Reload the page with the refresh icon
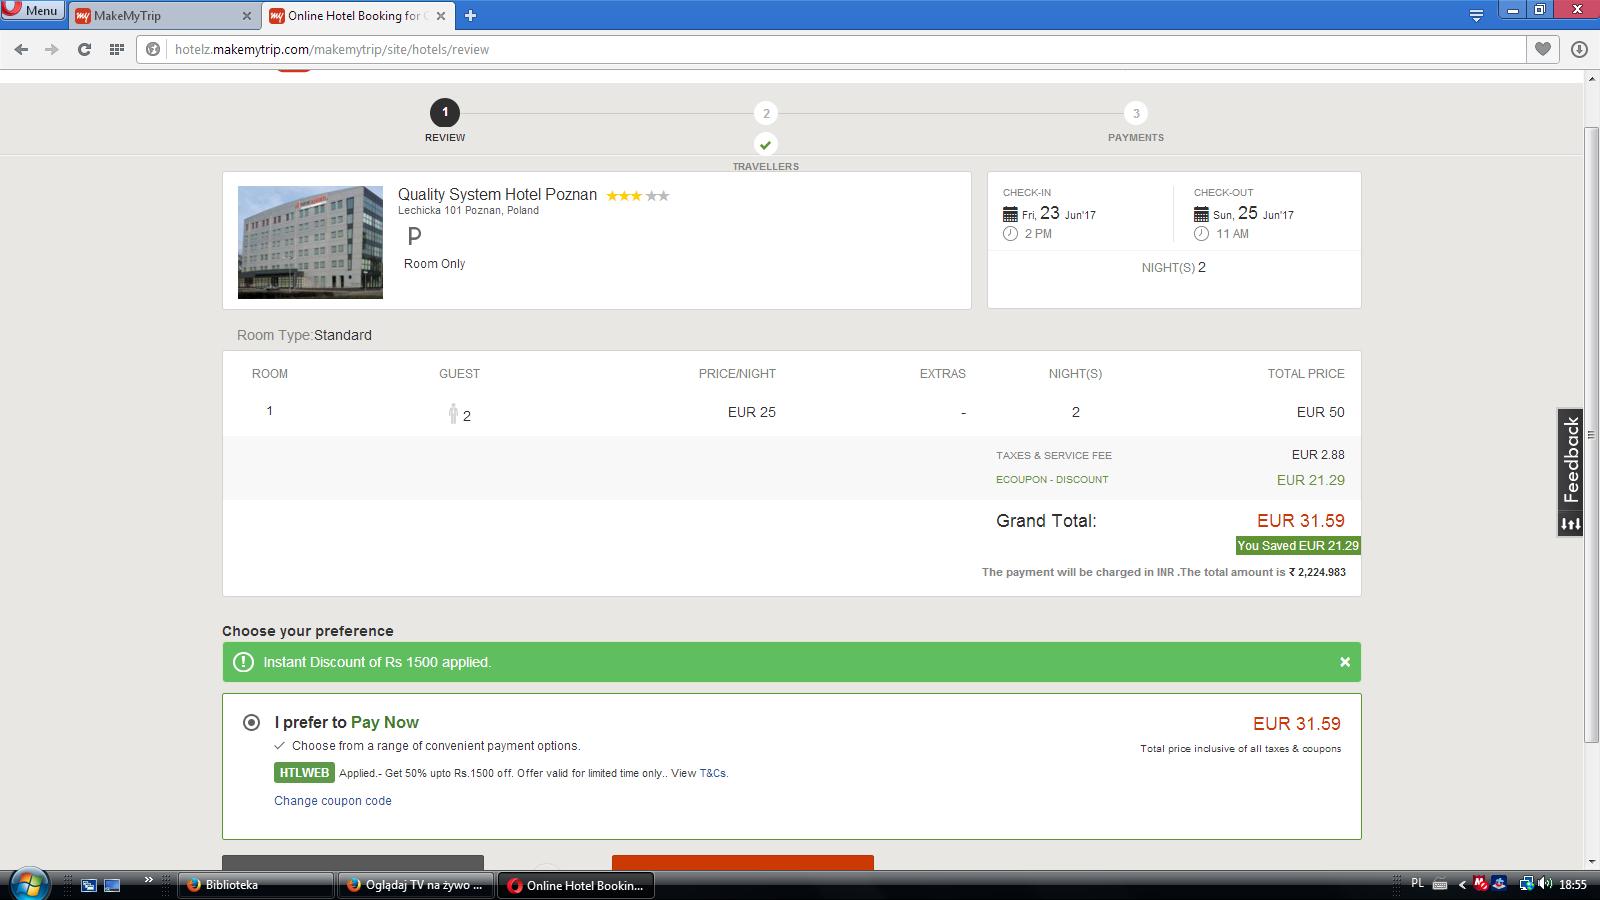The width and height of the screenshot is (1600, 900). 84,49
